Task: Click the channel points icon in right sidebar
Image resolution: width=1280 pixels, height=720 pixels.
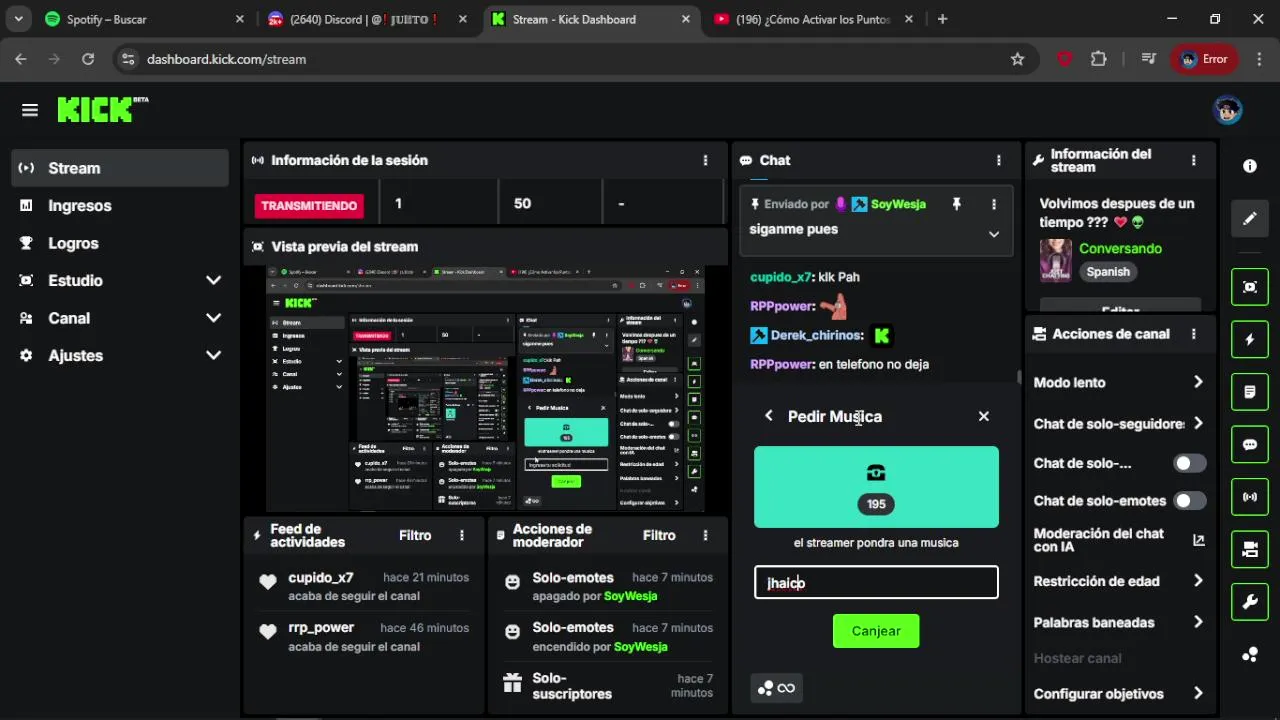Action: click(x=1250, y=655)
